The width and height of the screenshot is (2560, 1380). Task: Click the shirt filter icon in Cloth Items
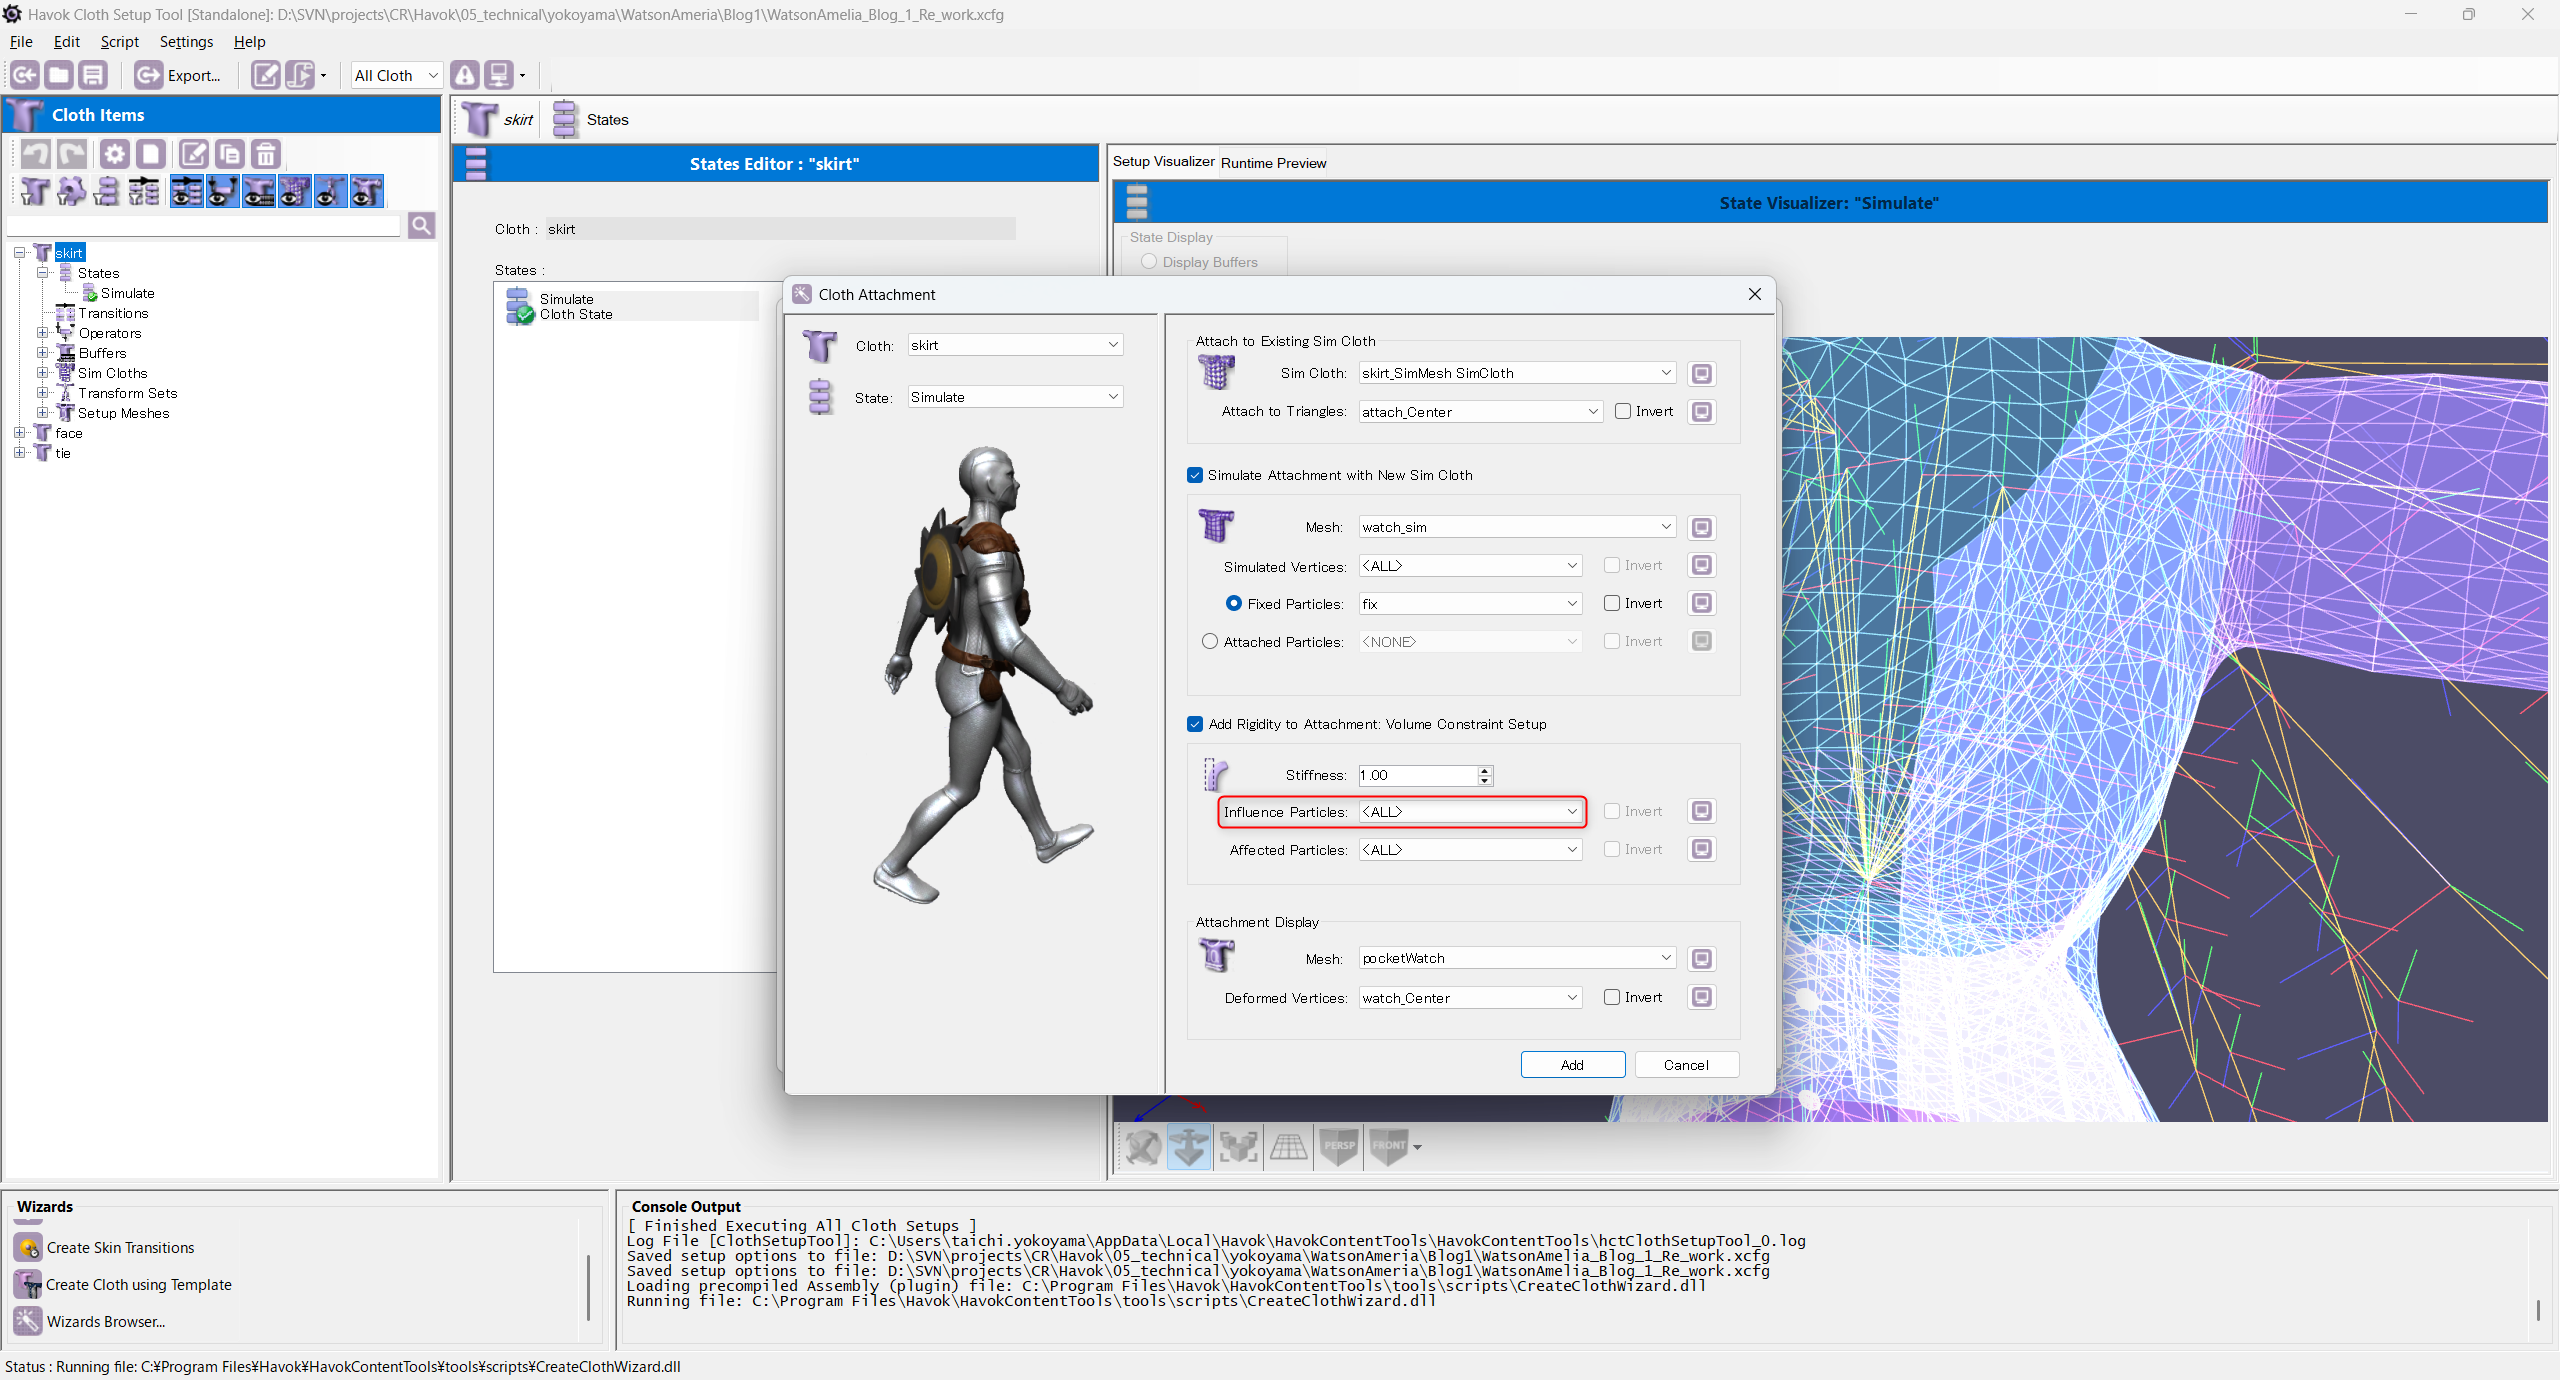(x=35, y=191)
